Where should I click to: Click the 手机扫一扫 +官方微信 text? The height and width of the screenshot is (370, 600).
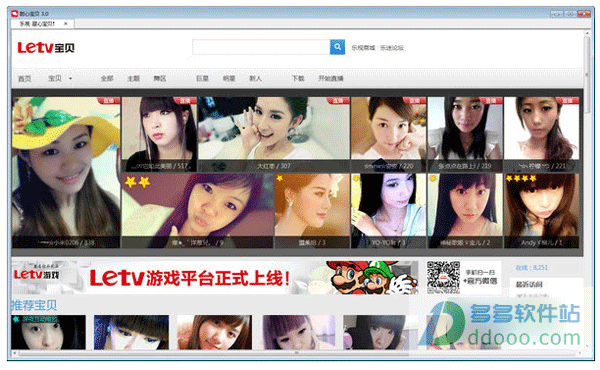point(481,277)
